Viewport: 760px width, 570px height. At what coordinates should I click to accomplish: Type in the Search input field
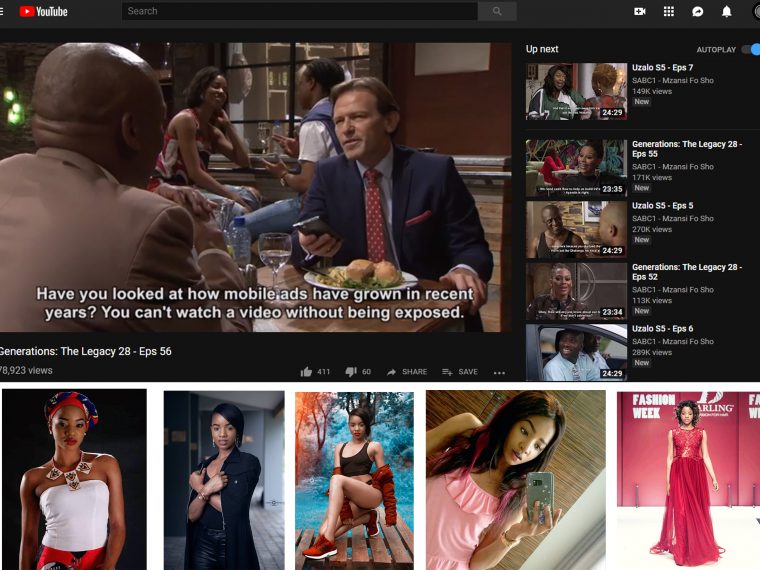tap(298, 11)
